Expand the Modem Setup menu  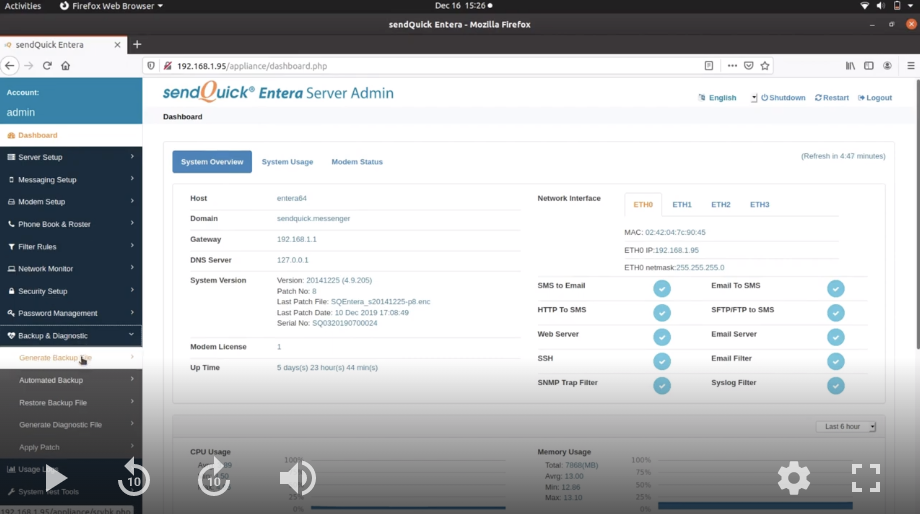70,202
